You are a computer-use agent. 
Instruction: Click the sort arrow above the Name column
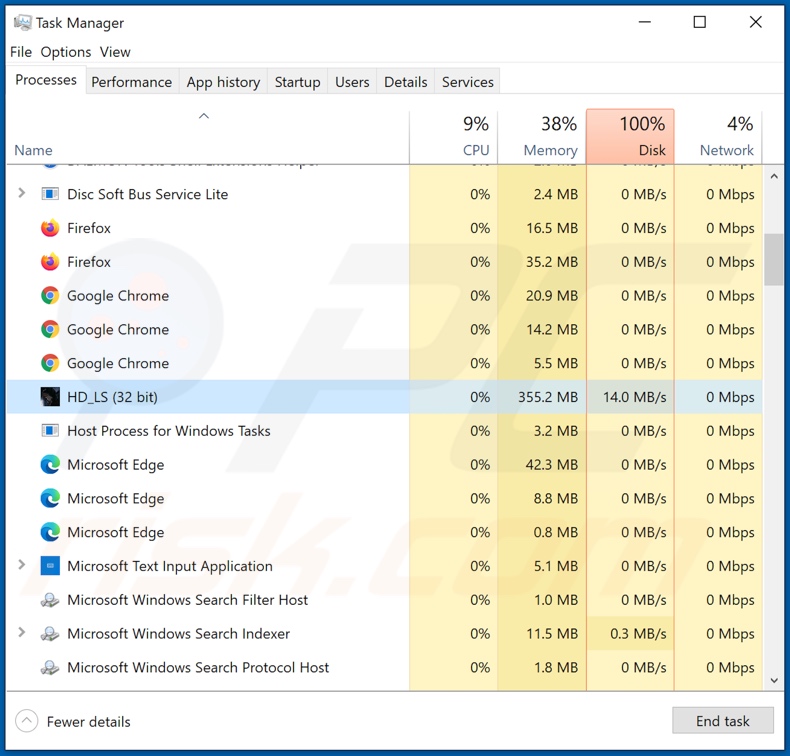[204, 116]
